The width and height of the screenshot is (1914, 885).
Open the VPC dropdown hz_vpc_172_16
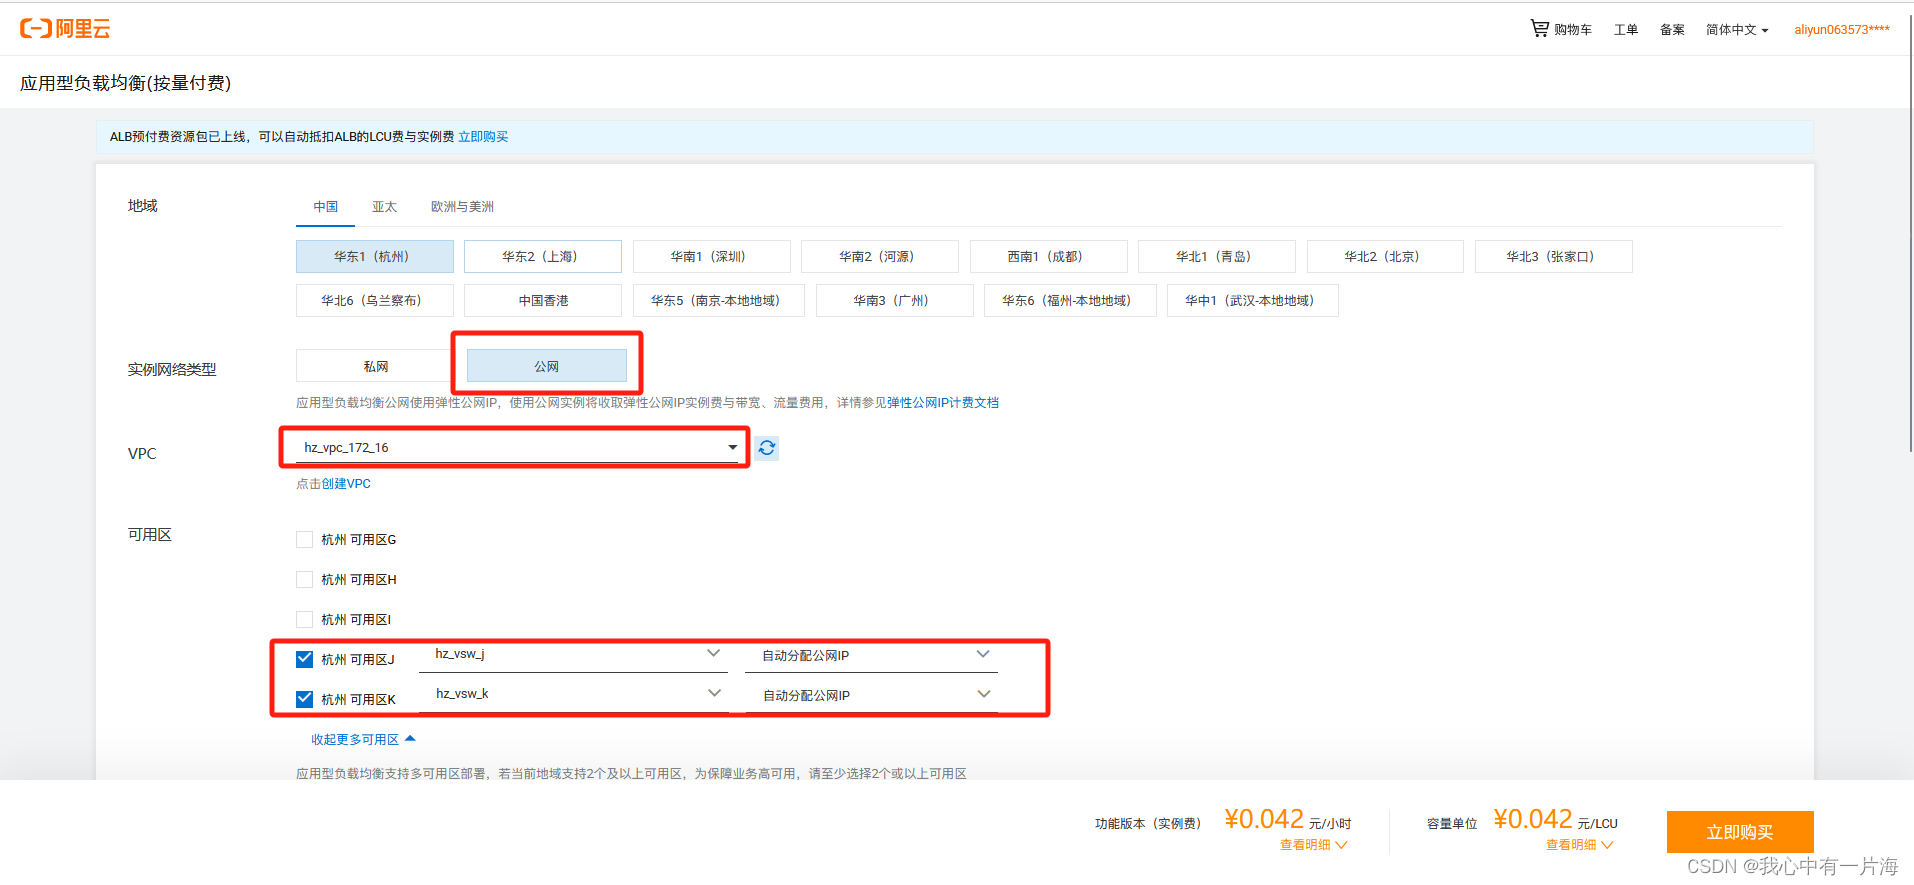pyautogui.click(x=517, y=448)
